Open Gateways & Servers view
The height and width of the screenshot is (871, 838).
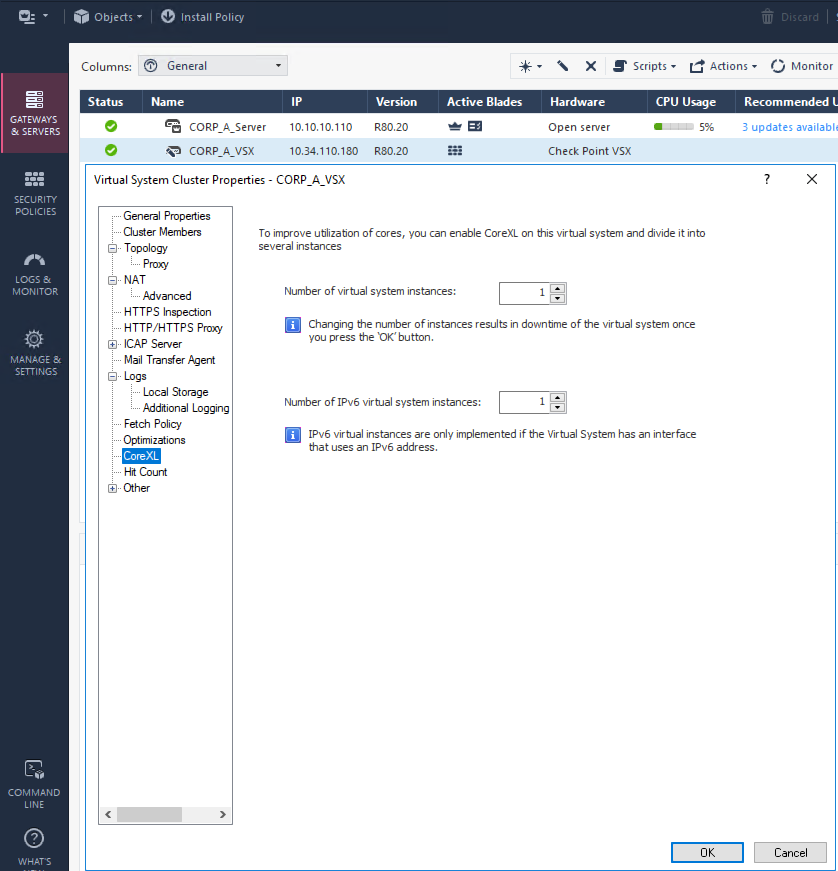pyautogui.click(x=34, y=113)
